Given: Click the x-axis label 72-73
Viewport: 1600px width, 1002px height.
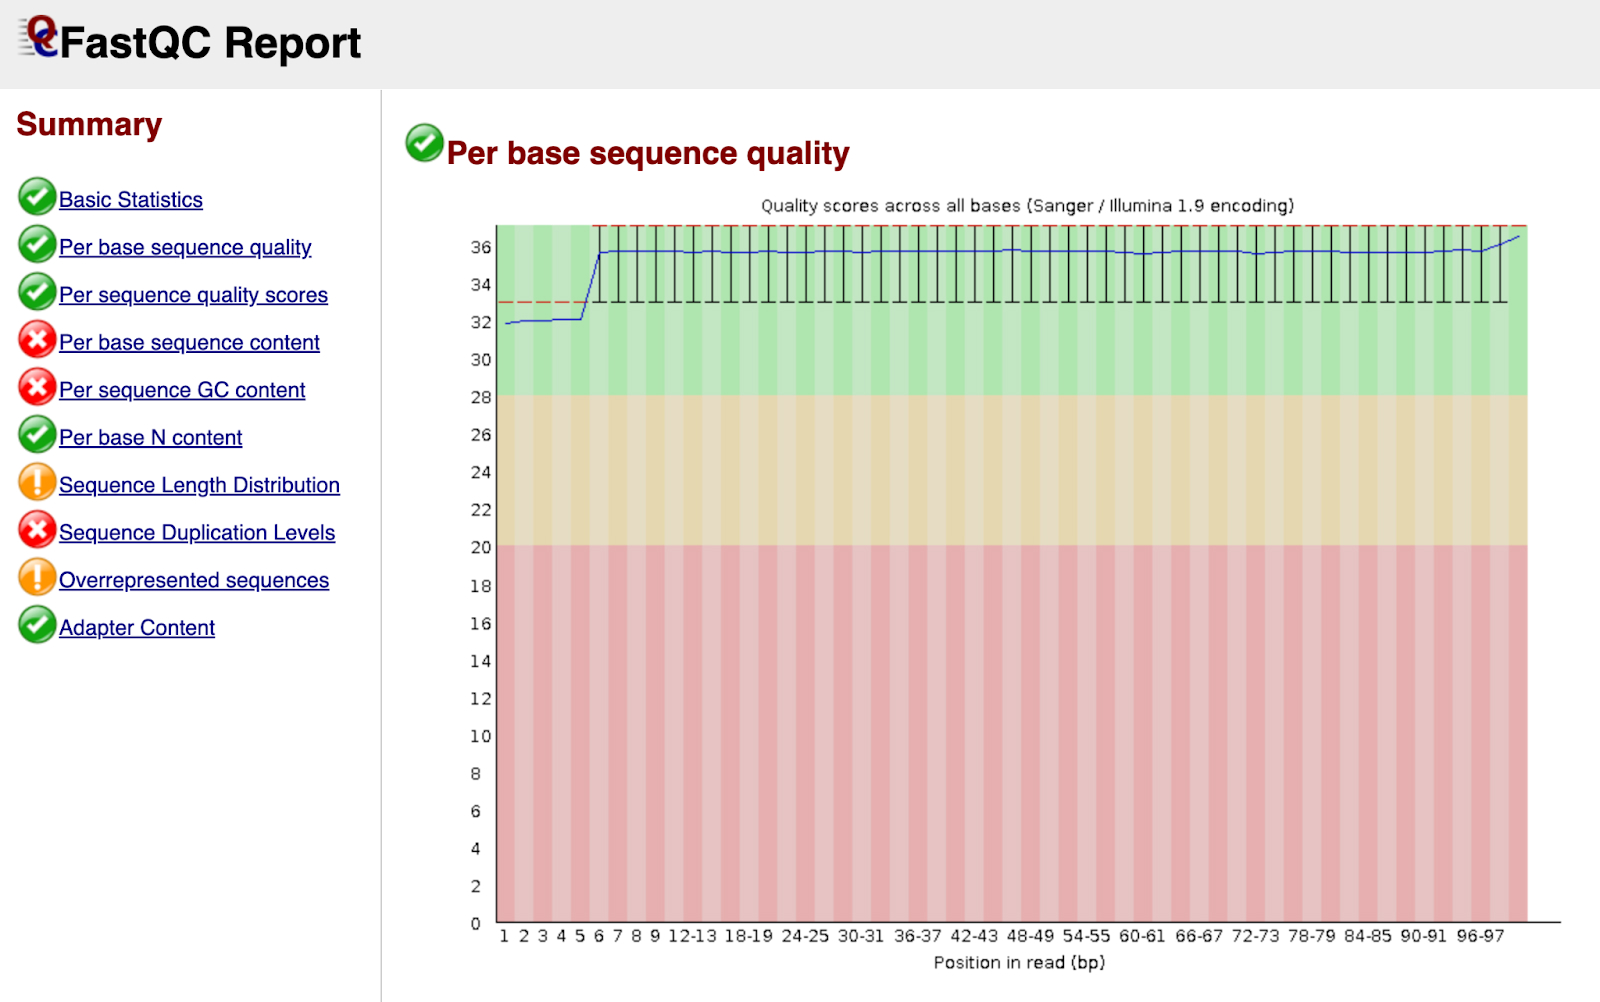Looking at the screenshot, I should point(1255,936).
